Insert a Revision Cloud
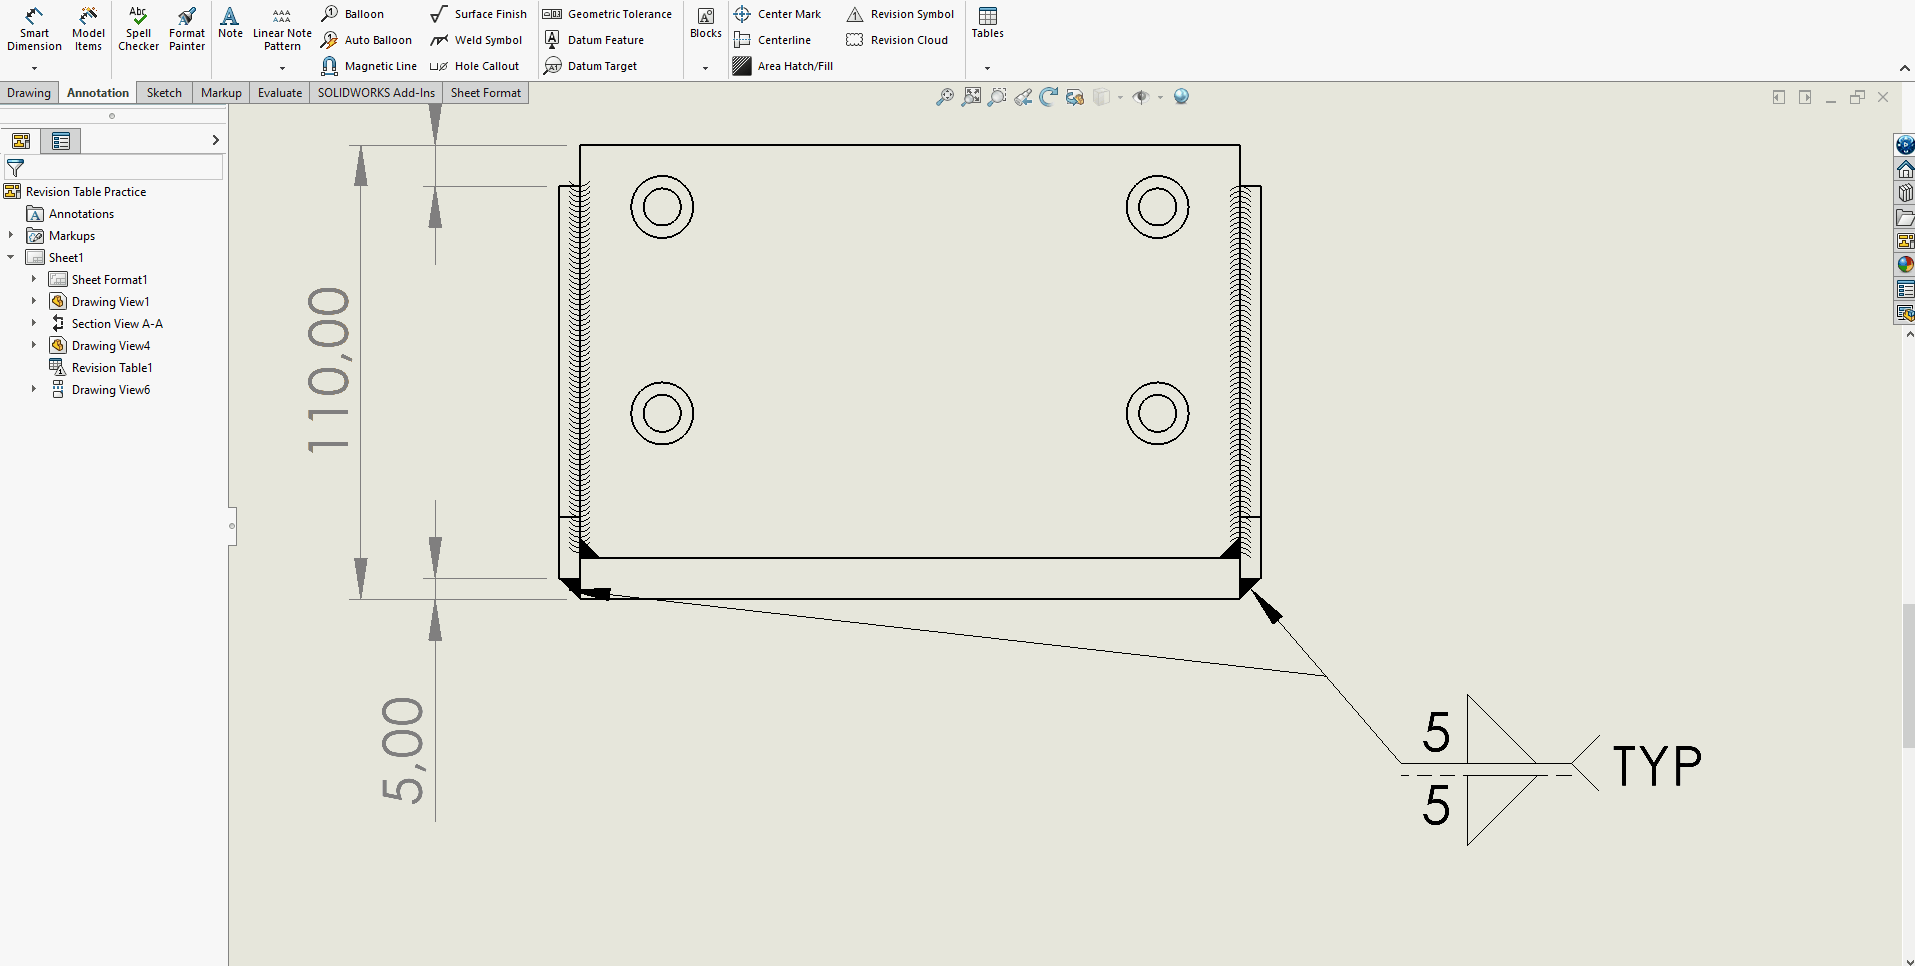 pos(897,40)
